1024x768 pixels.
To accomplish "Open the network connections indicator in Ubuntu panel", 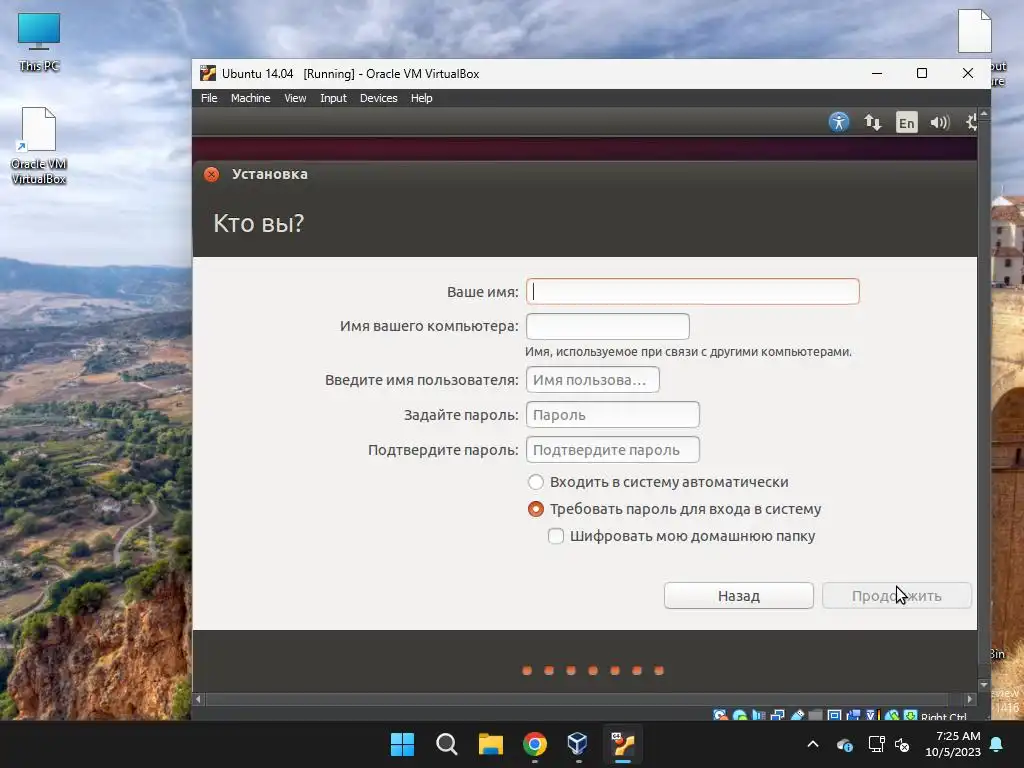I will [x=872, y=122].
